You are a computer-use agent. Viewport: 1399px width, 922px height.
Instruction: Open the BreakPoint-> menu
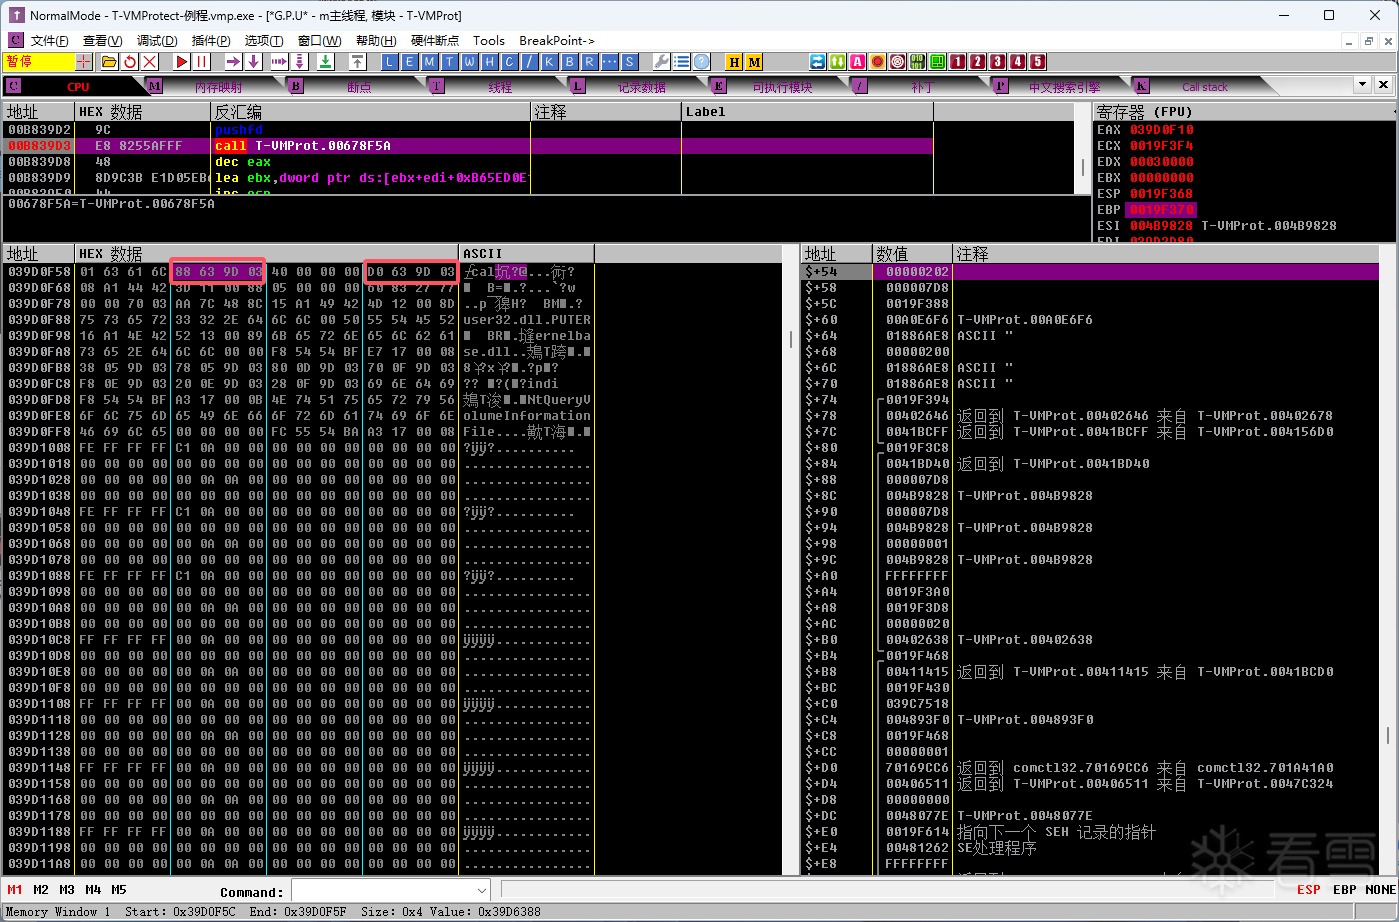[557, 41]
